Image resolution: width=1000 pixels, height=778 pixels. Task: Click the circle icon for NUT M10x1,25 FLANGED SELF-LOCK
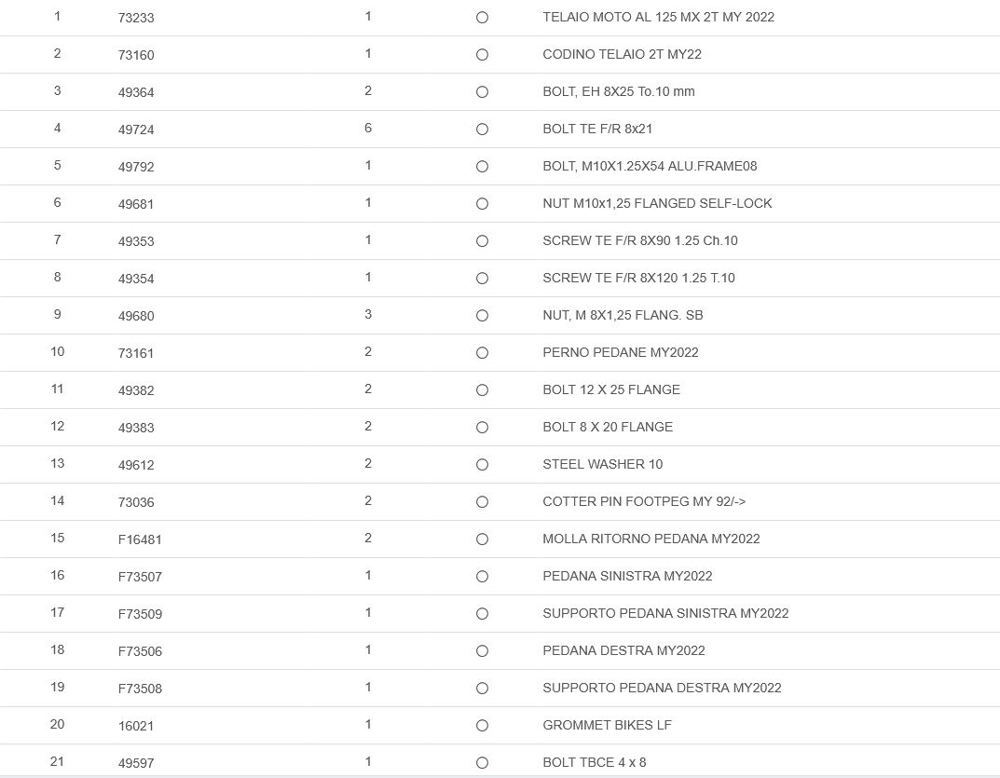pyautogui.click(x=482, y=204)
